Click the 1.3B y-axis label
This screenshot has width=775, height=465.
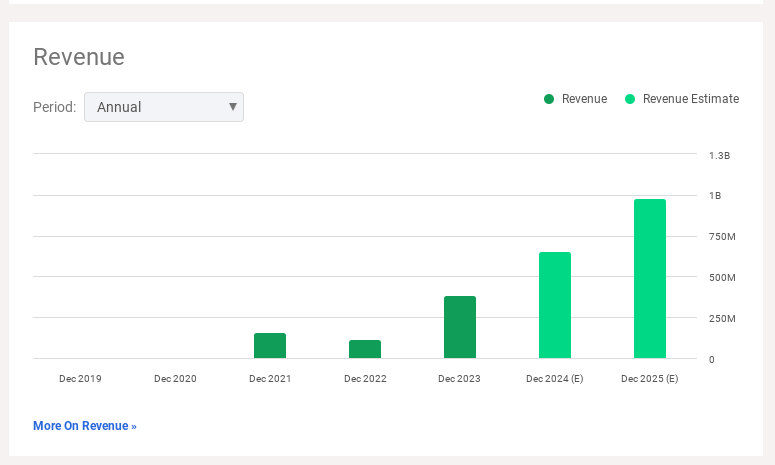click(x=719, y=156)
